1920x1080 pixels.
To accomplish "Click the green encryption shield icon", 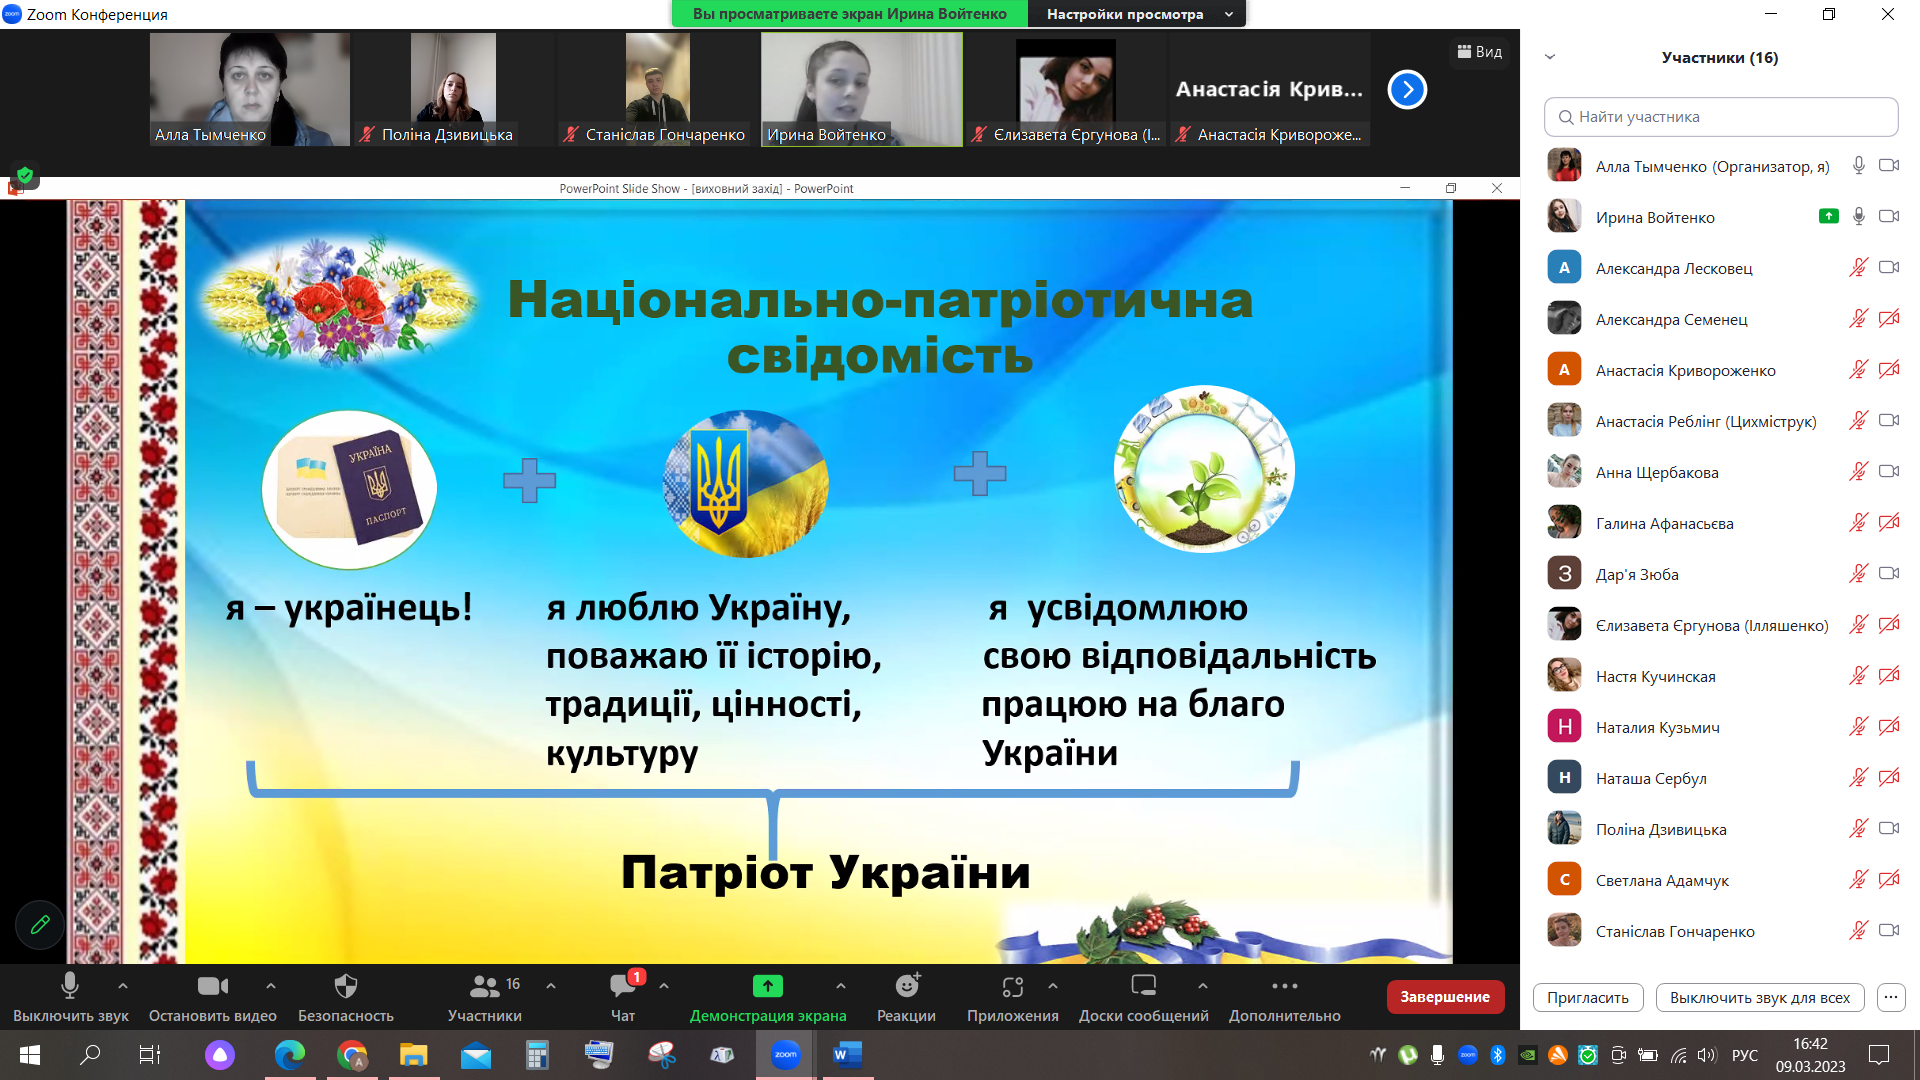I will pyautogui.click(x=25, y=175).
